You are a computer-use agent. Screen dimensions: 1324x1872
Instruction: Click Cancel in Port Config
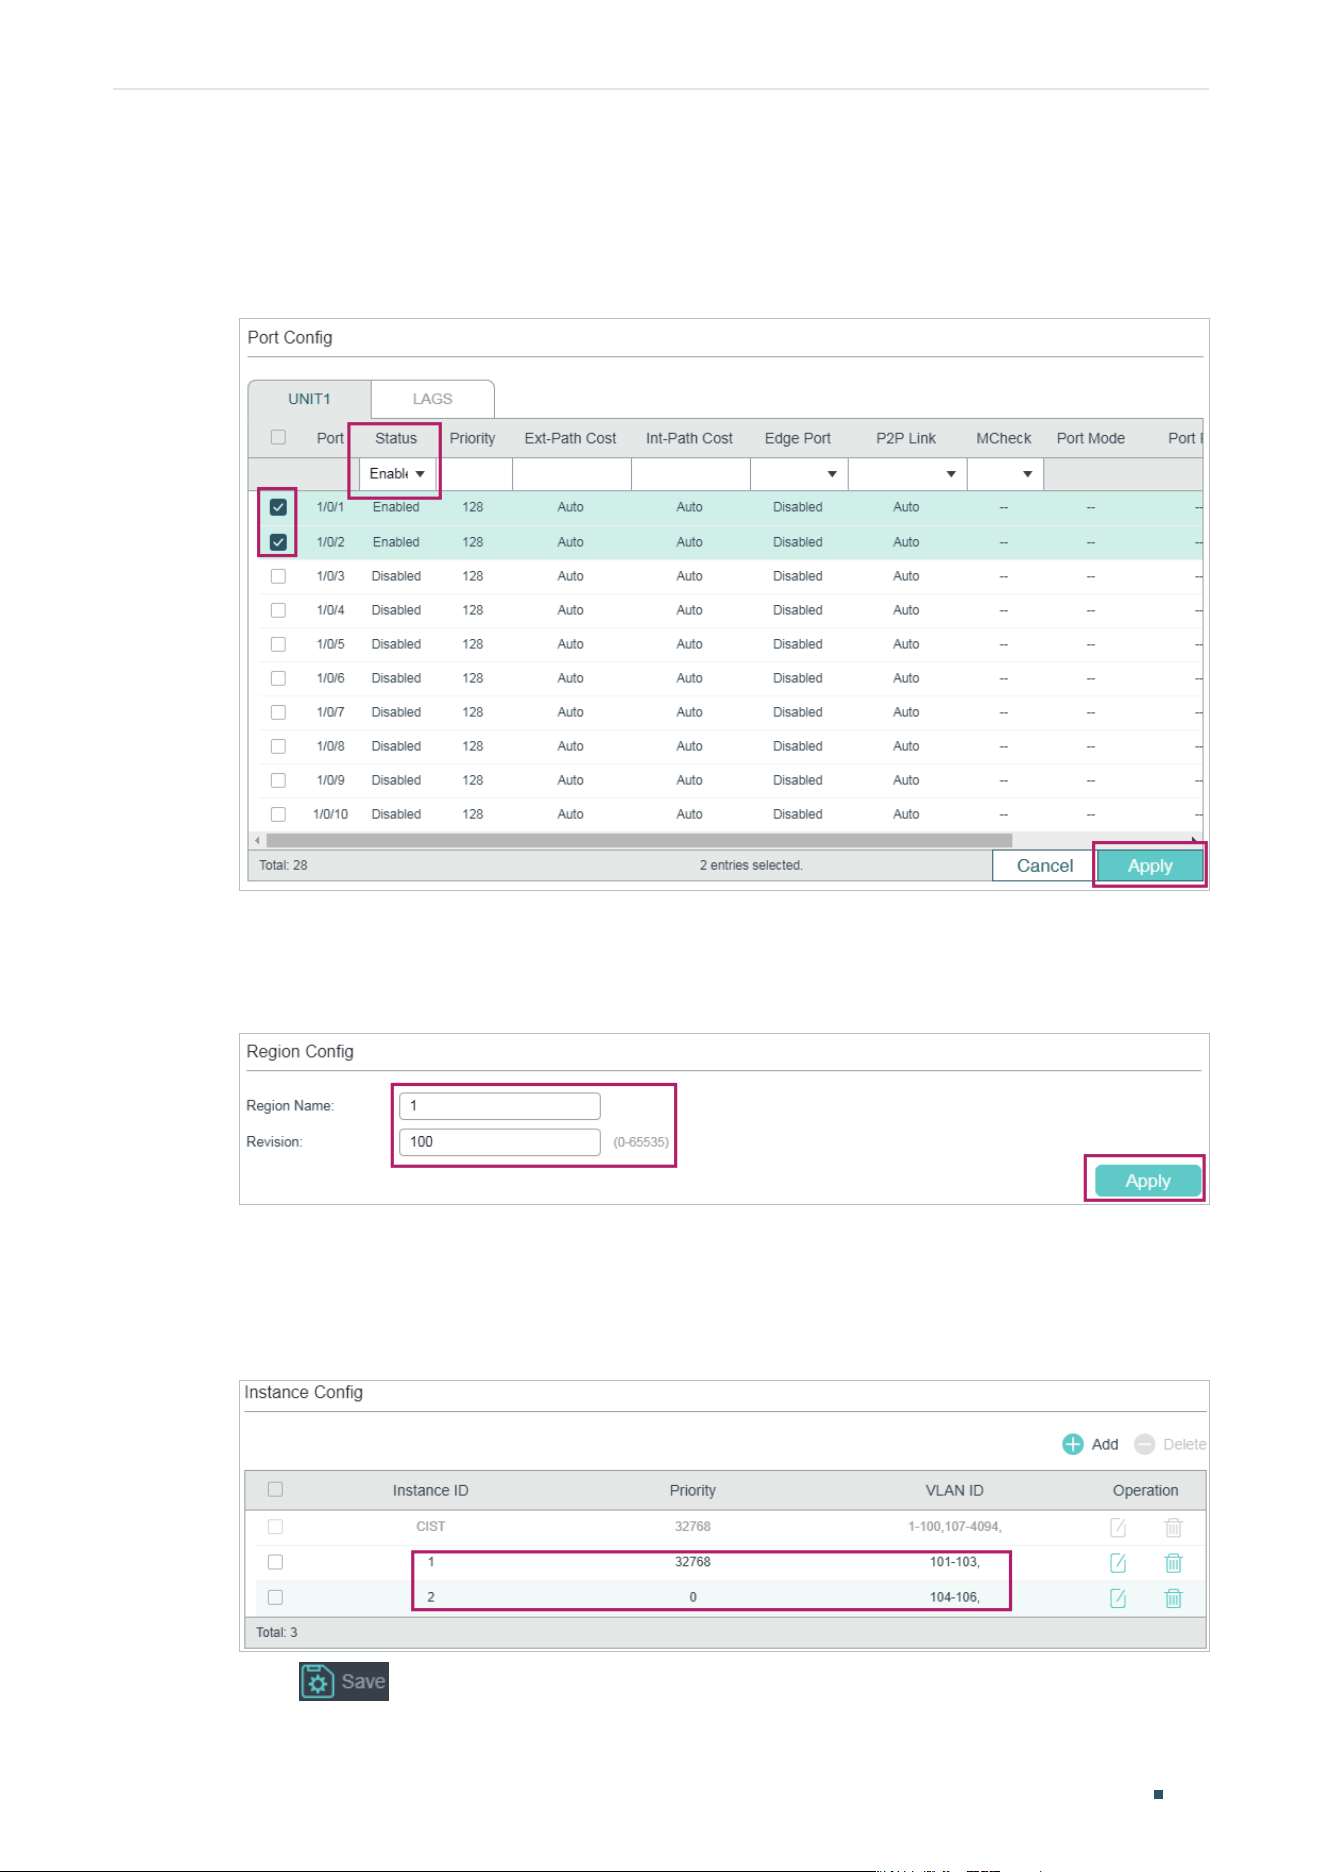(x=1044, y=866)
